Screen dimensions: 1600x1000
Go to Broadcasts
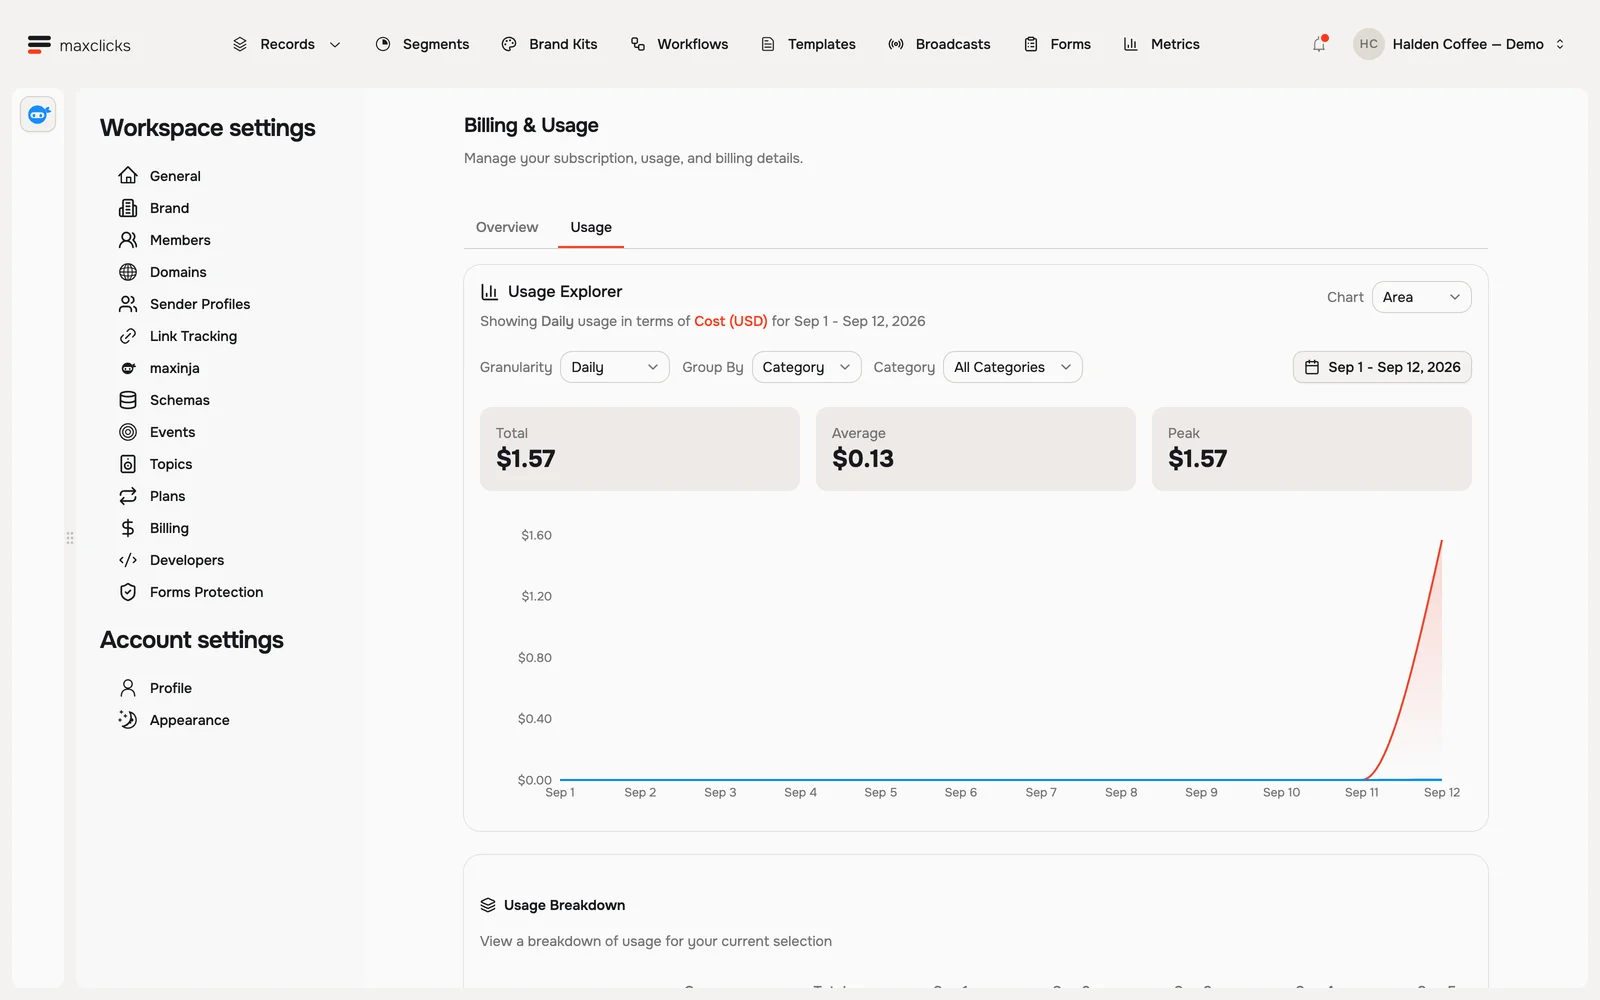tap(939, 44)
